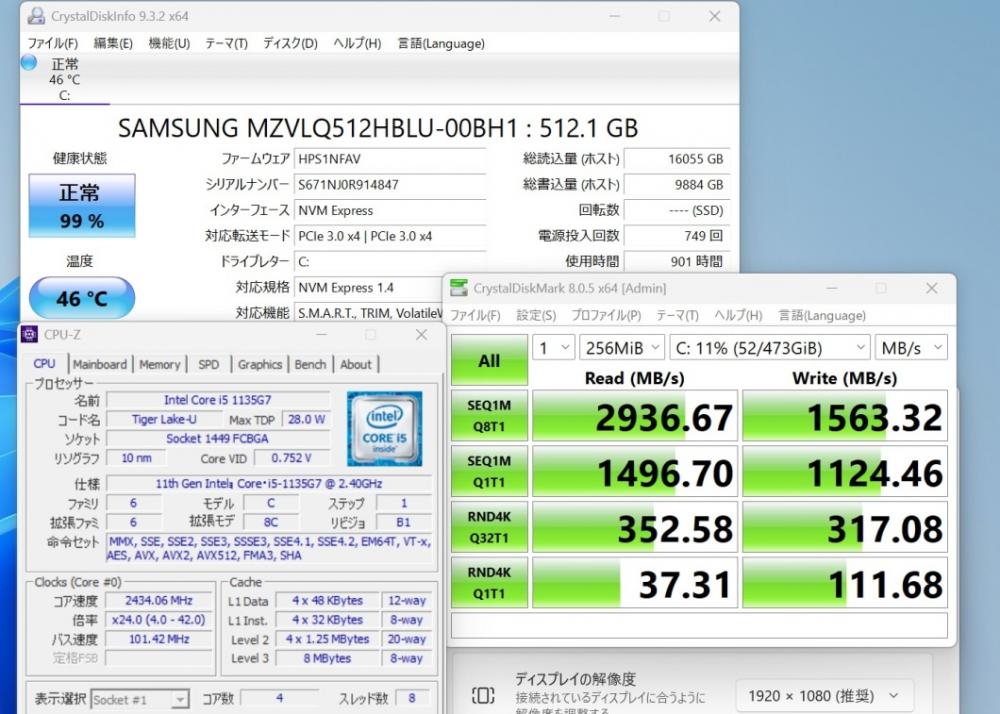Click the NVM Express interface field

pyautogui.click(x=389, y=210)
